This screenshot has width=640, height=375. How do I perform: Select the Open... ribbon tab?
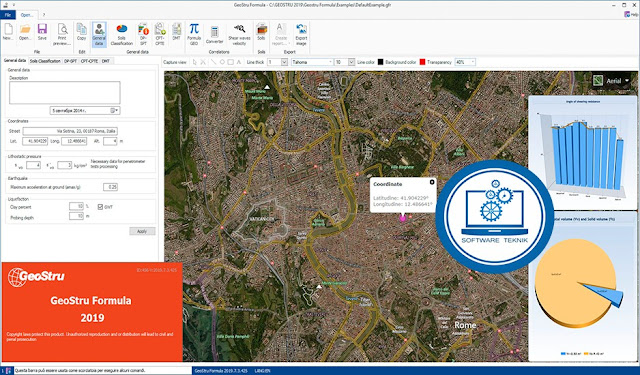[x=27, y=15]
